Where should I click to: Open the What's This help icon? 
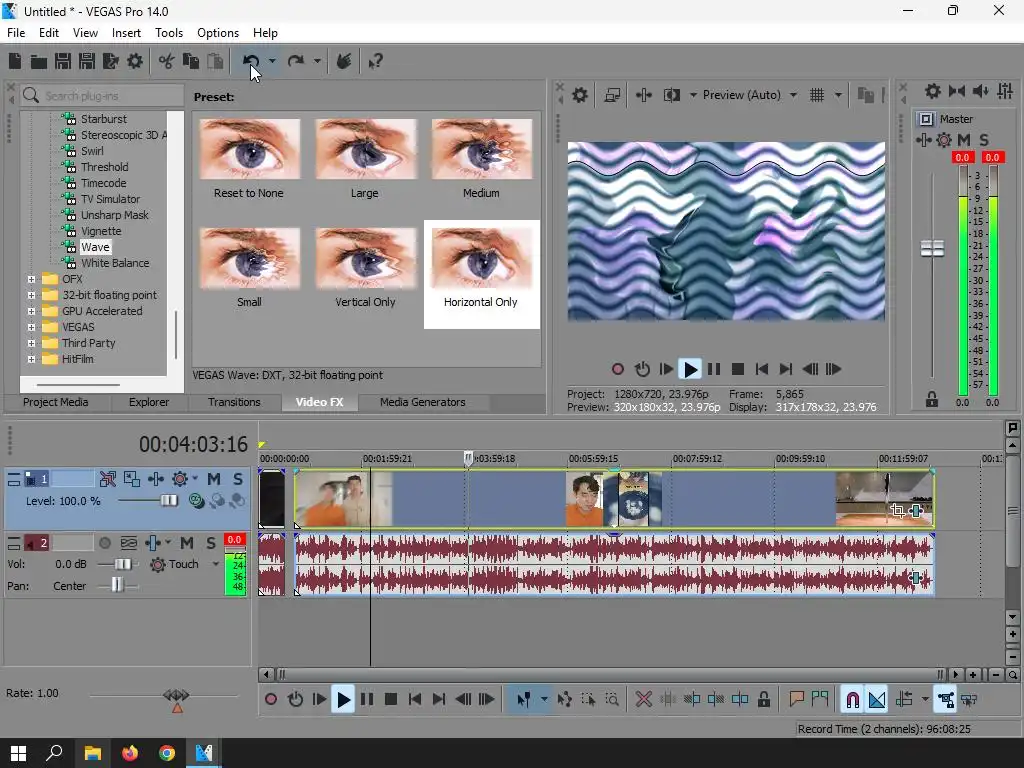[x=375, y=61]
